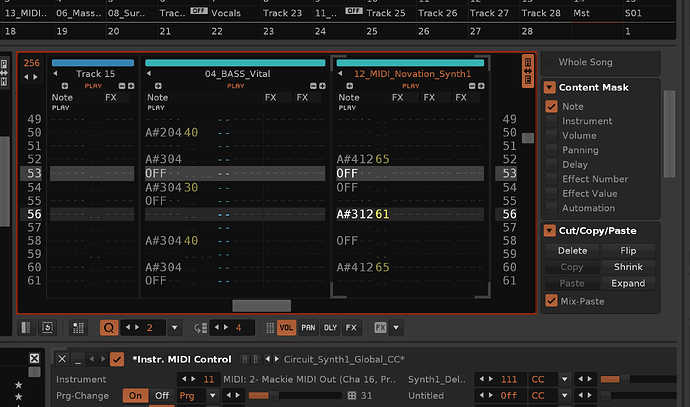Toggle the Instr. MIDI Control enable checkbox
Viewport: 690px width, 407px height.
click(117, 359)
